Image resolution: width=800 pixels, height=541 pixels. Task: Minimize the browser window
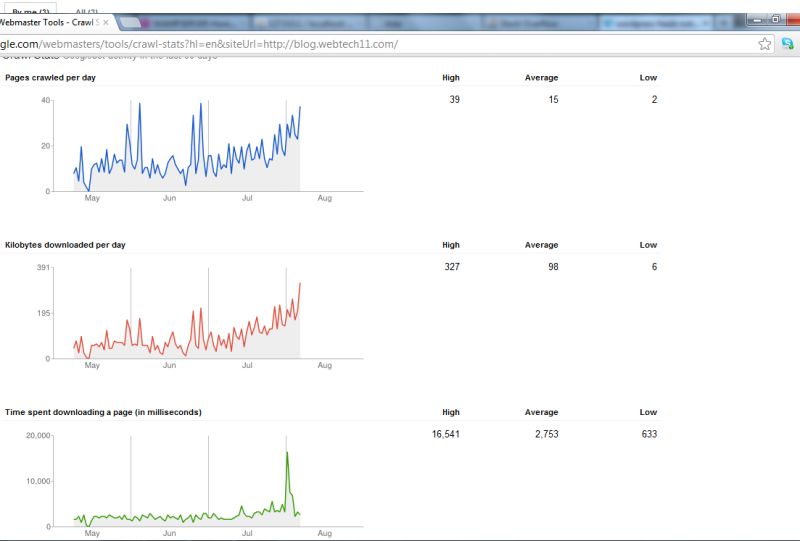click(x=758, y=19)
